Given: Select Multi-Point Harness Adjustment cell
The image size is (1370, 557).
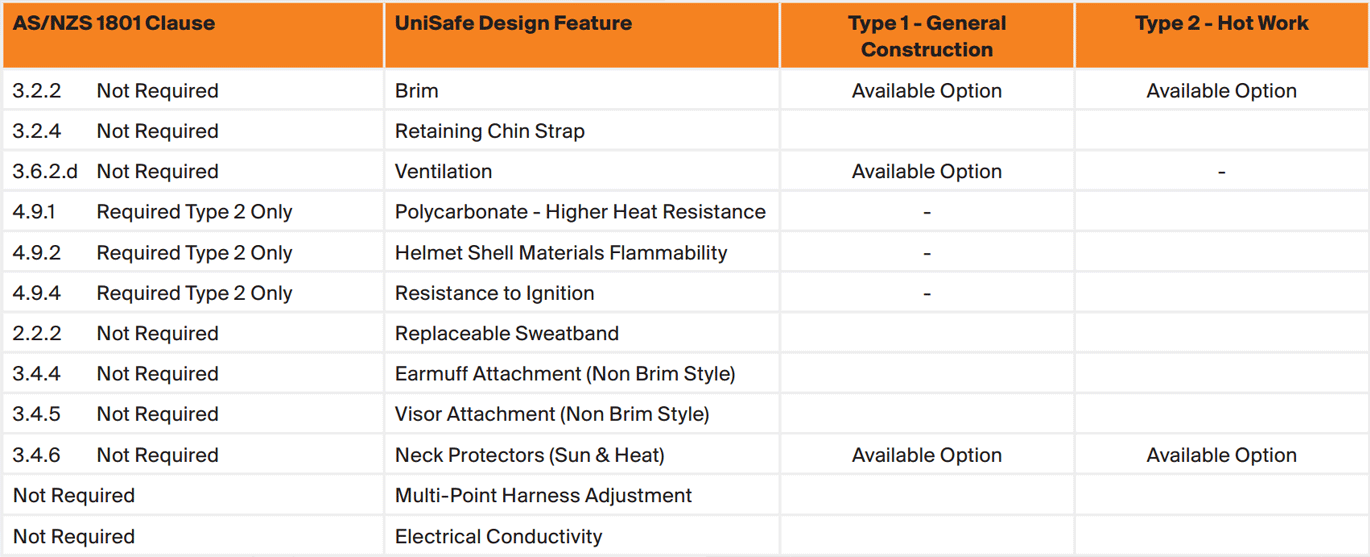Looking at the screenshot, I should point(582,495).
